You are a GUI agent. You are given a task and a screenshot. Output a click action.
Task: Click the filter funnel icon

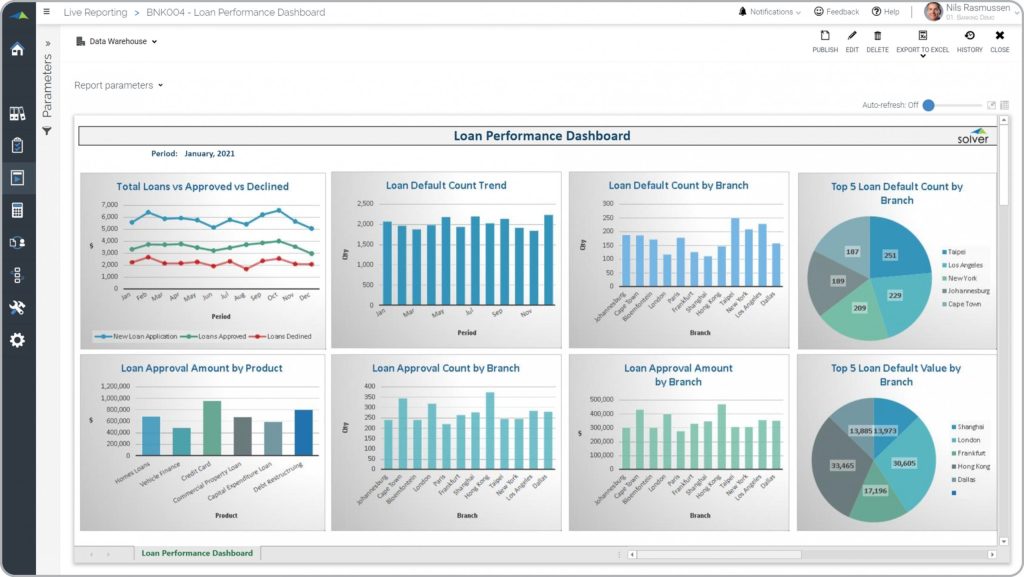pyautogui.click(x=47, y=131)
